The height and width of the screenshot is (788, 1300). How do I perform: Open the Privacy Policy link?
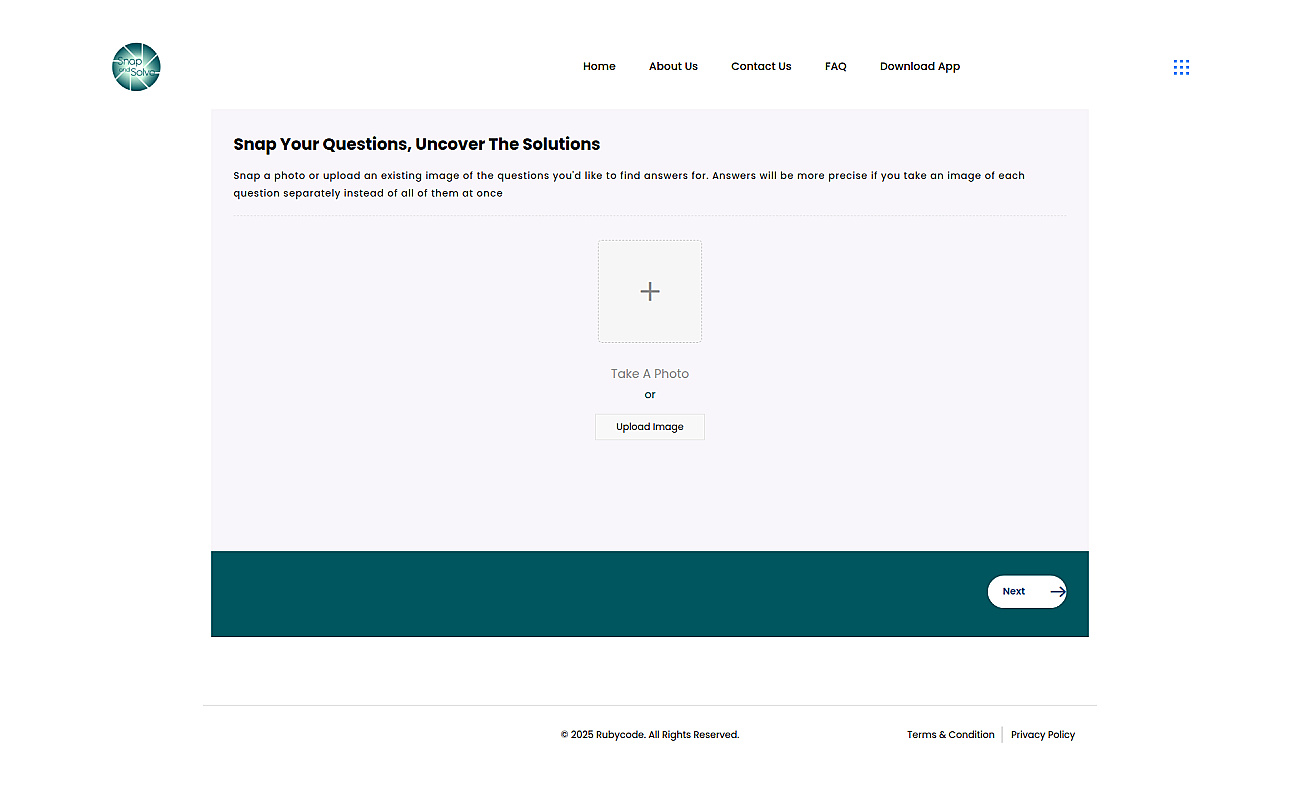[x=1043, y=734]
